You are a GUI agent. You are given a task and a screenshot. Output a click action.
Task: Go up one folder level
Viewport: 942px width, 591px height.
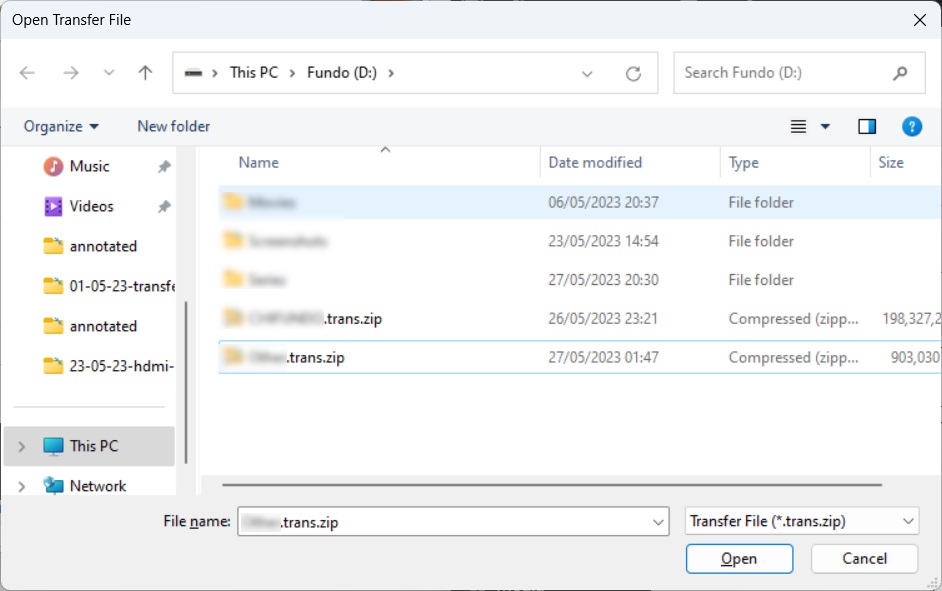click(x=144, y=72)
